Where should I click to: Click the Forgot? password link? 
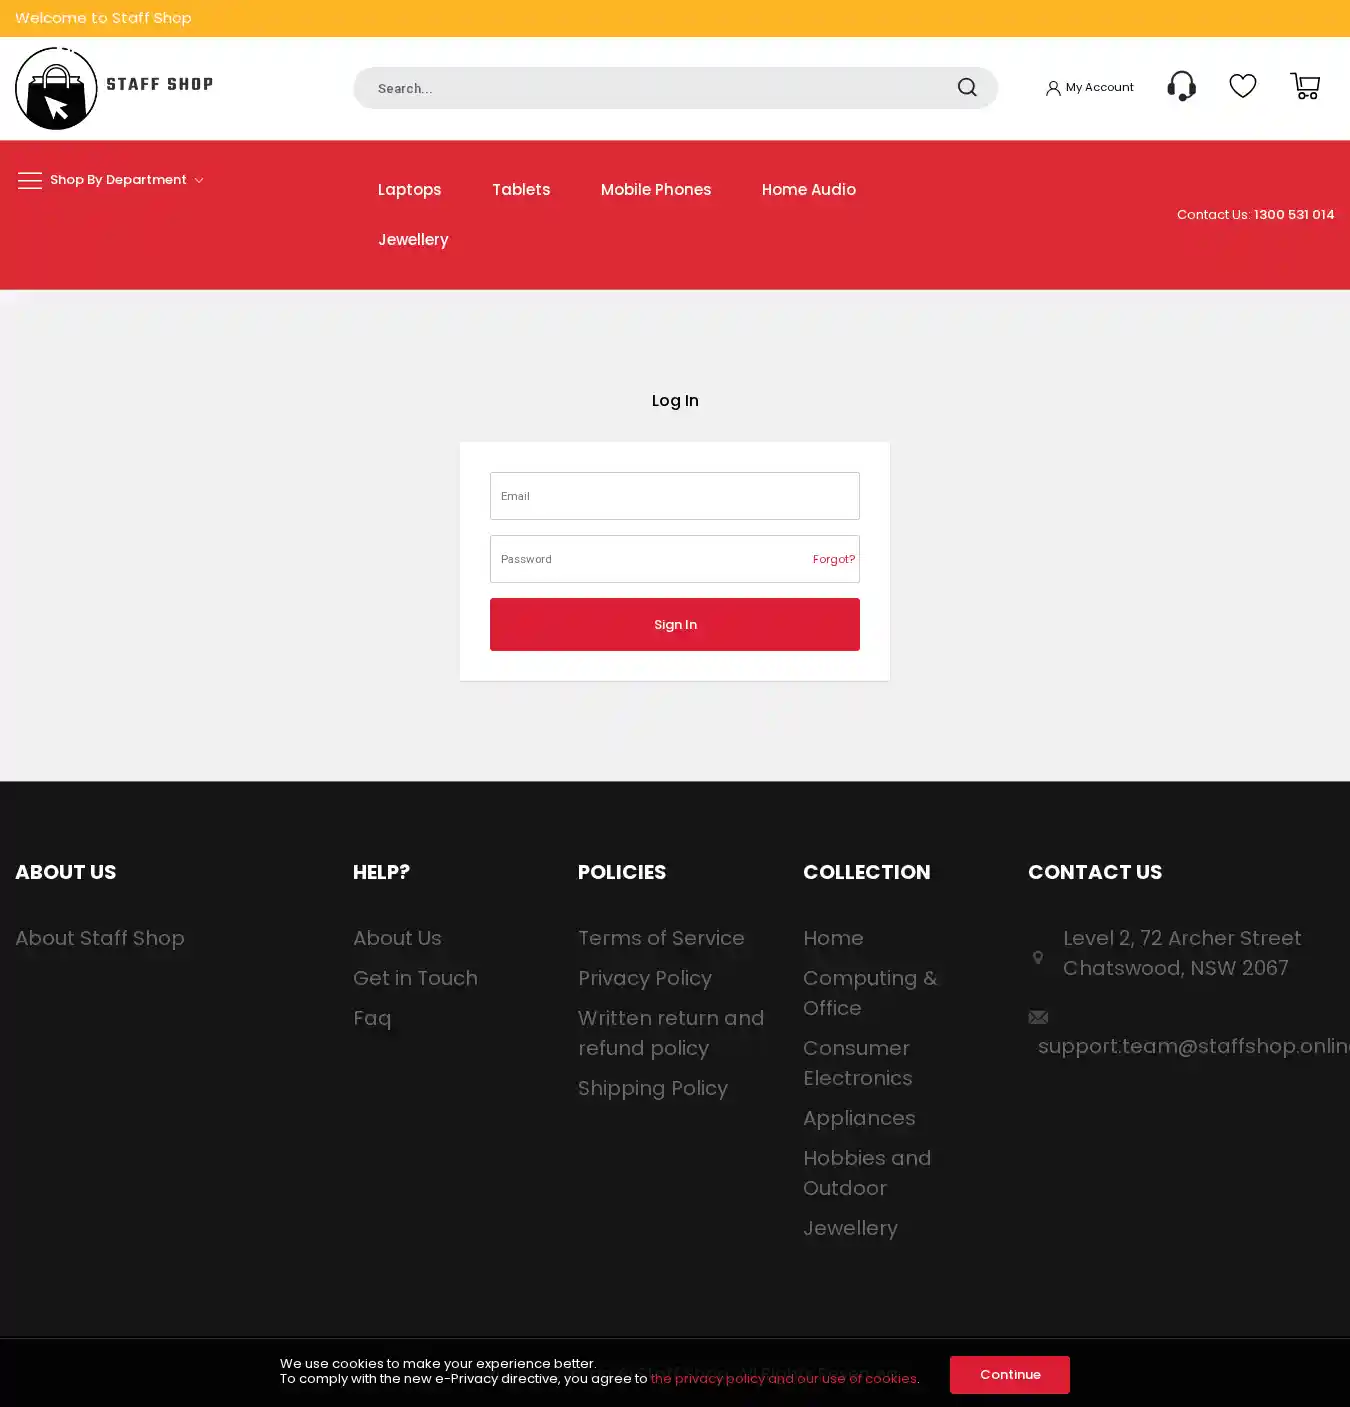coord(833,559)
